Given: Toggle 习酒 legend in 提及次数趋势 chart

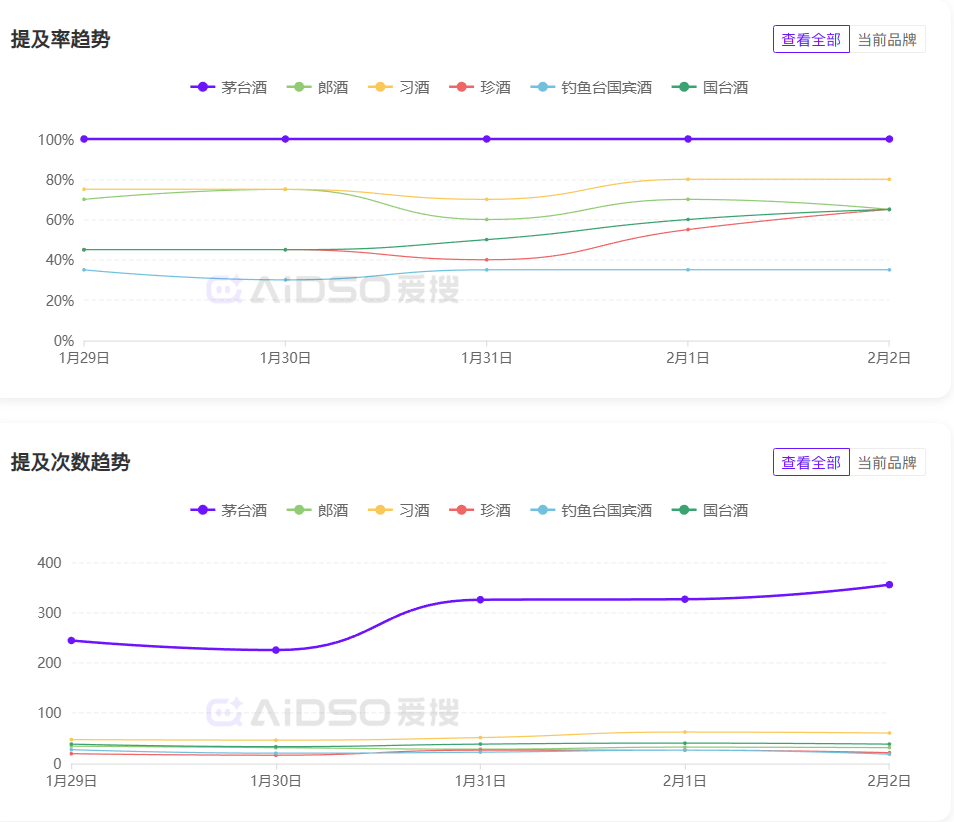Looking at the screenshot, I should tap(400, 510).
